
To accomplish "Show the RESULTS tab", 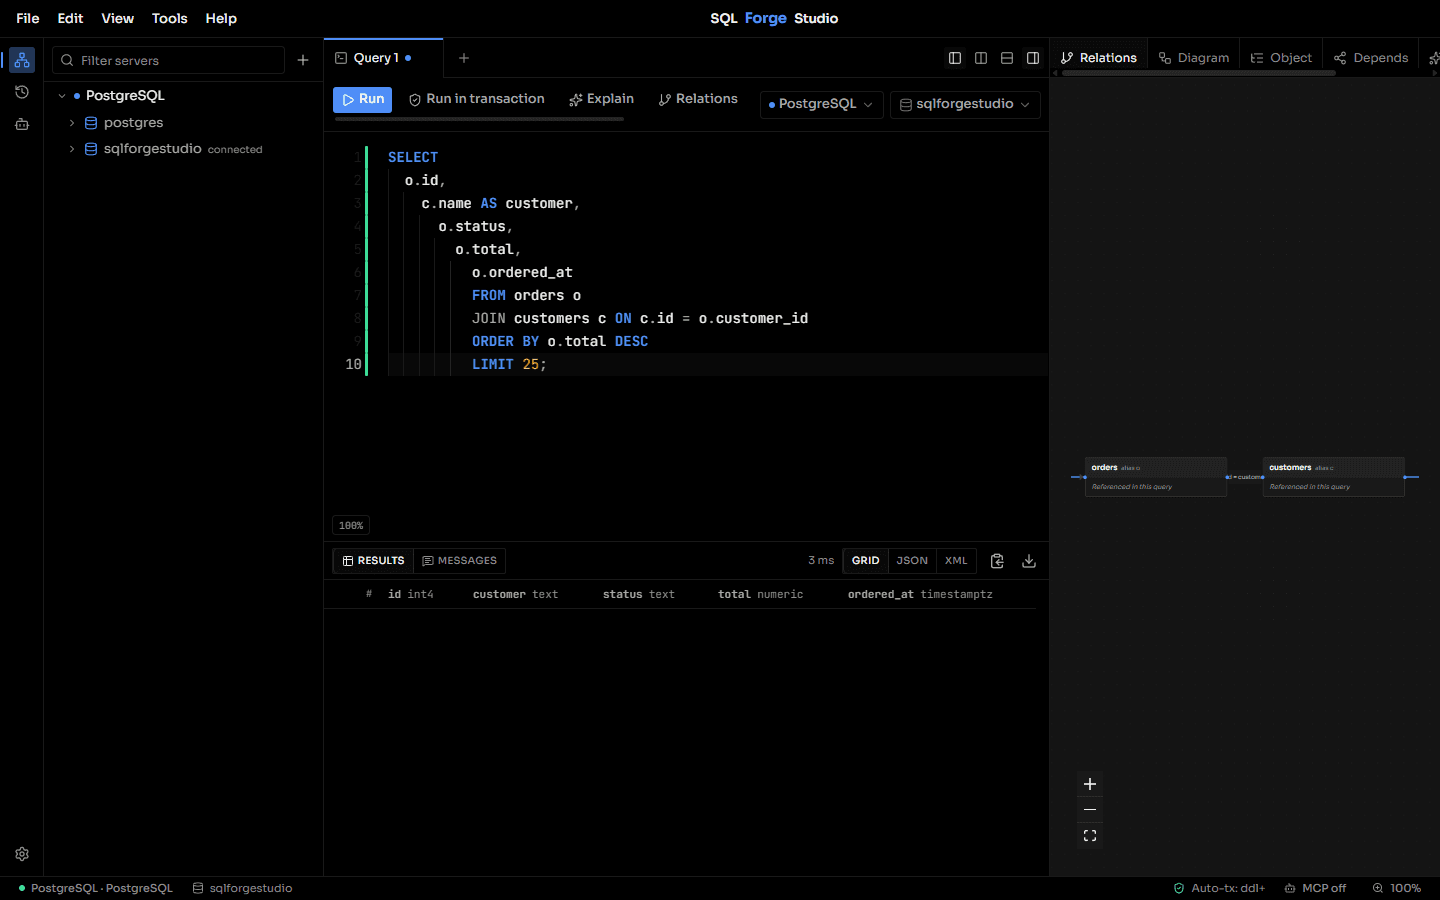I will tap(374, 561).
